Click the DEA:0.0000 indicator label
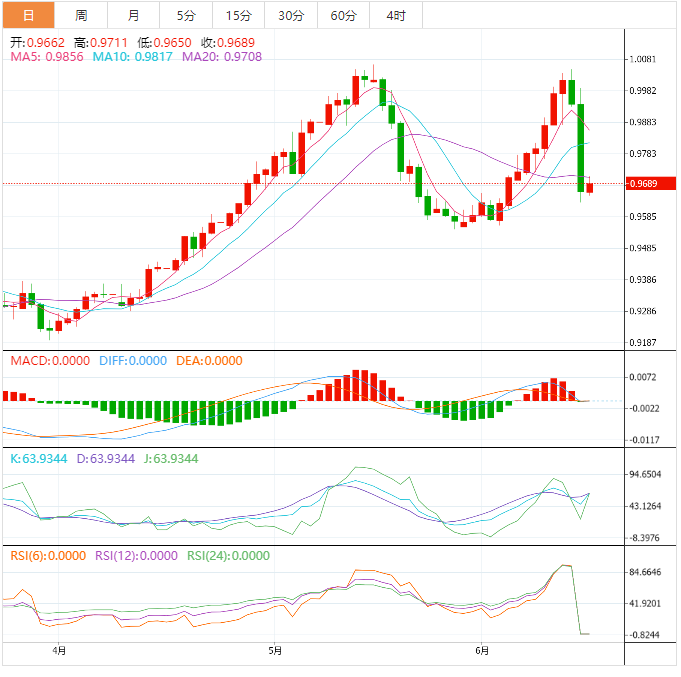Viewport: 681px width, 677px height. click(x=209, y=361)
